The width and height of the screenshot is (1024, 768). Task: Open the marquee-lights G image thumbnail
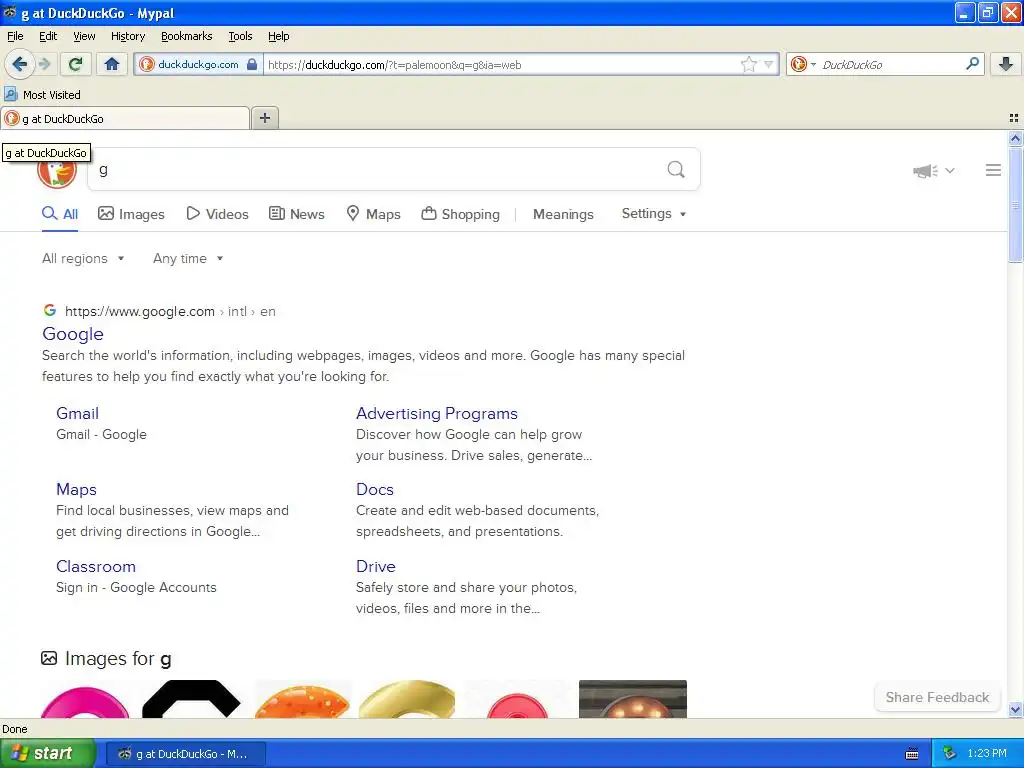click(x=633, y=699)
